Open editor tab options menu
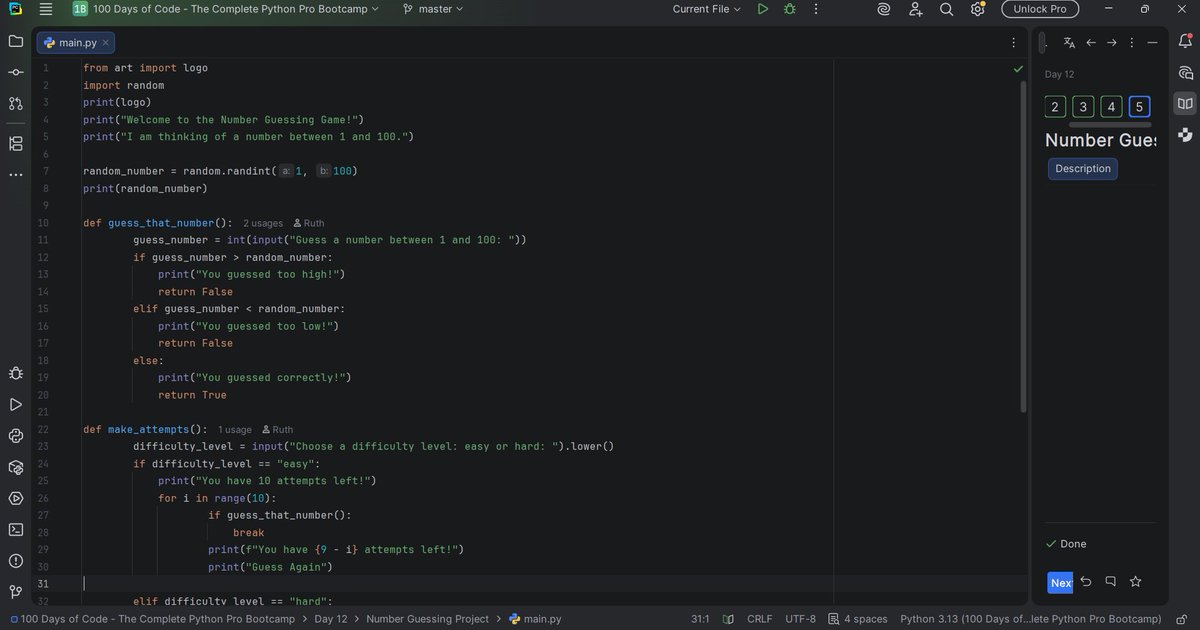This screenshot has height=630, width=1200. [1014, 43]
